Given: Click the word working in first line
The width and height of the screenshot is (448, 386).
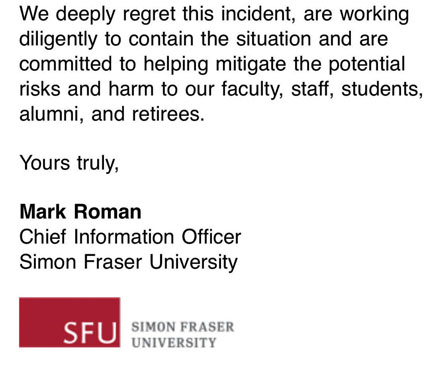Looking at the screenshot, I should point(374,15).
